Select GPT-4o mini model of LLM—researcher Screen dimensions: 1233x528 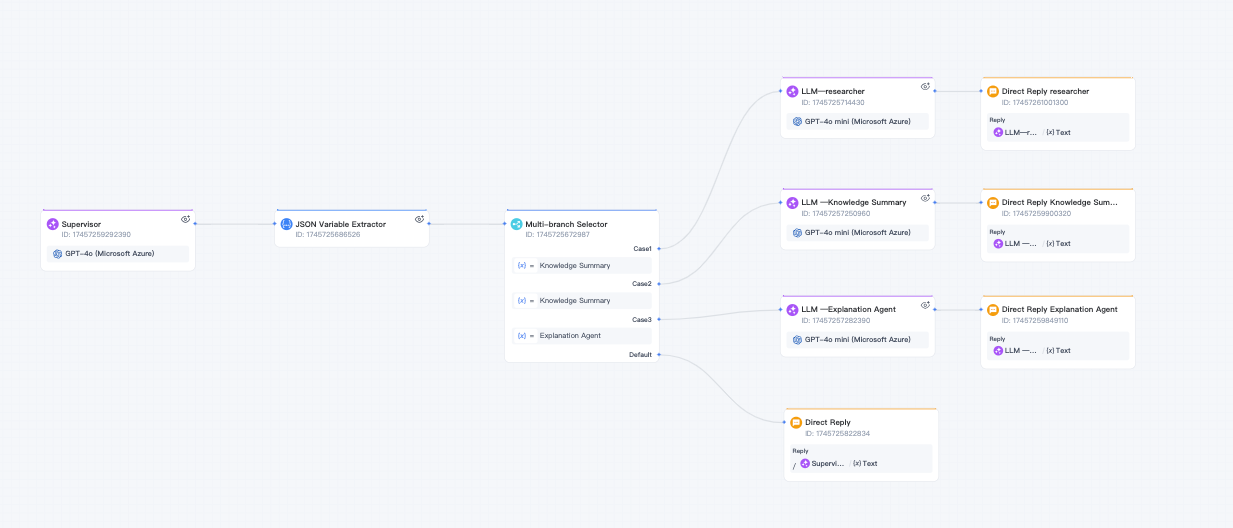pyautogui.click(x=858, y=121)
